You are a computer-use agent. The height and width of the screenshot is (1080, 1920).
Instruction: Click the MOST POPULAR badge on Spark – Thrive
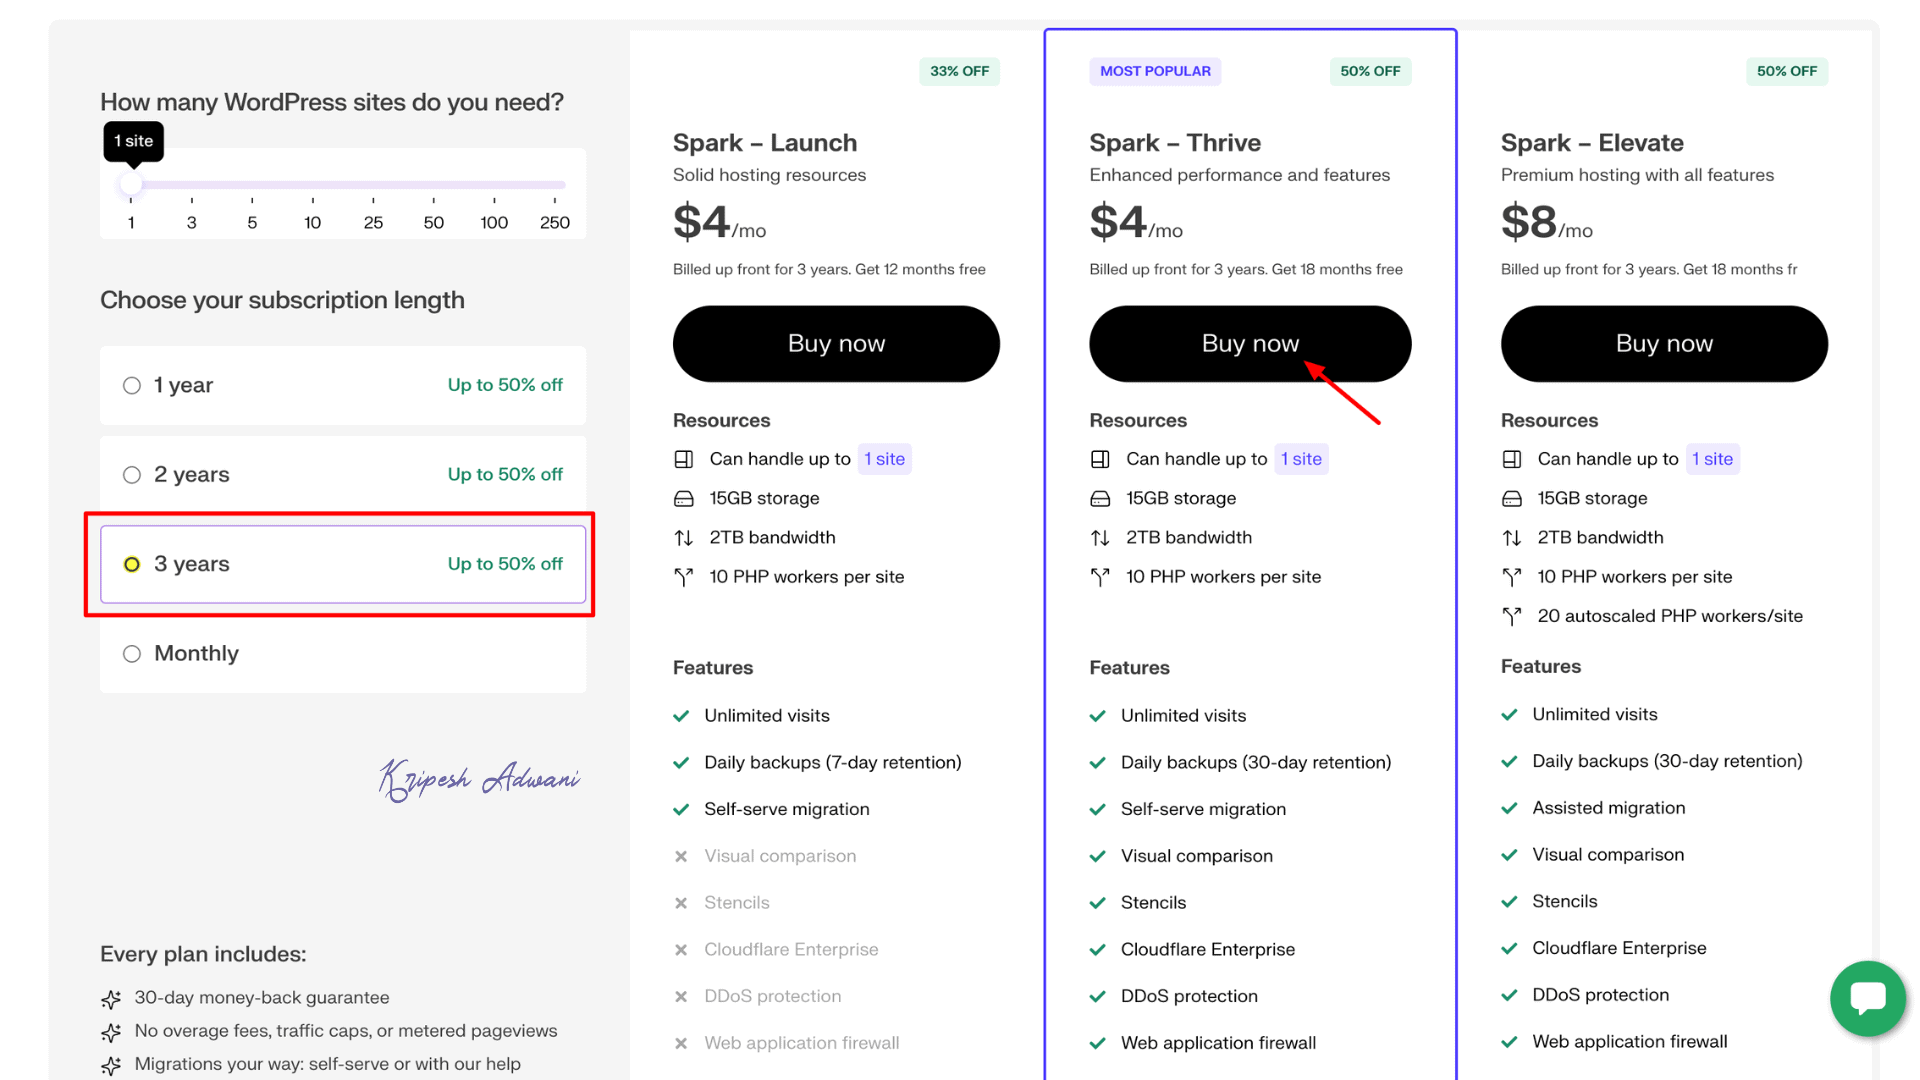tap(1155, 71)
